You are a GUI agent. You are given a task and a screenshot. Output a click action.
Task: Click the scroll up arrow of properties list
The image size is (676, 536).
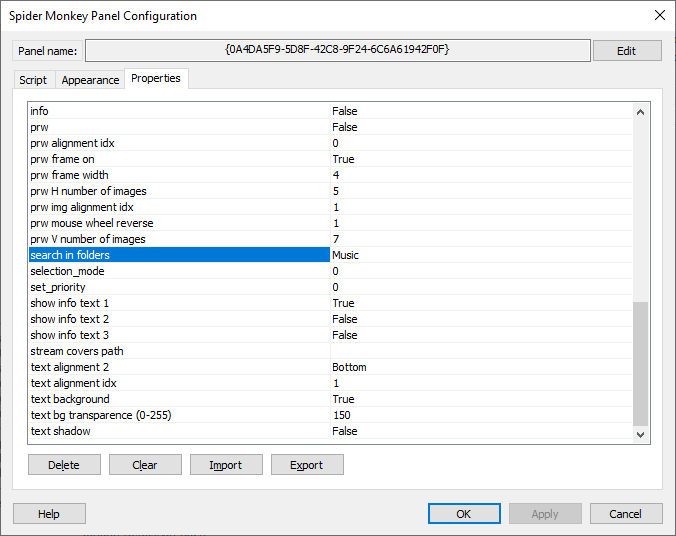(641, 111)
